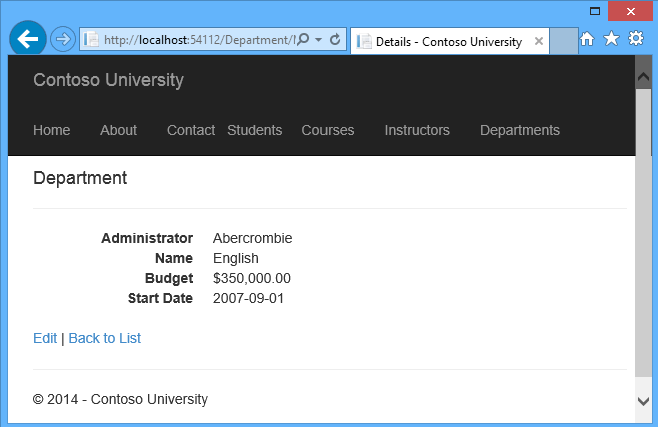Expand the address bar autocomplete dropdown arrow
The height and width of the screenshot is (427, 658).
pyautogui.click(x=318, y=40)
